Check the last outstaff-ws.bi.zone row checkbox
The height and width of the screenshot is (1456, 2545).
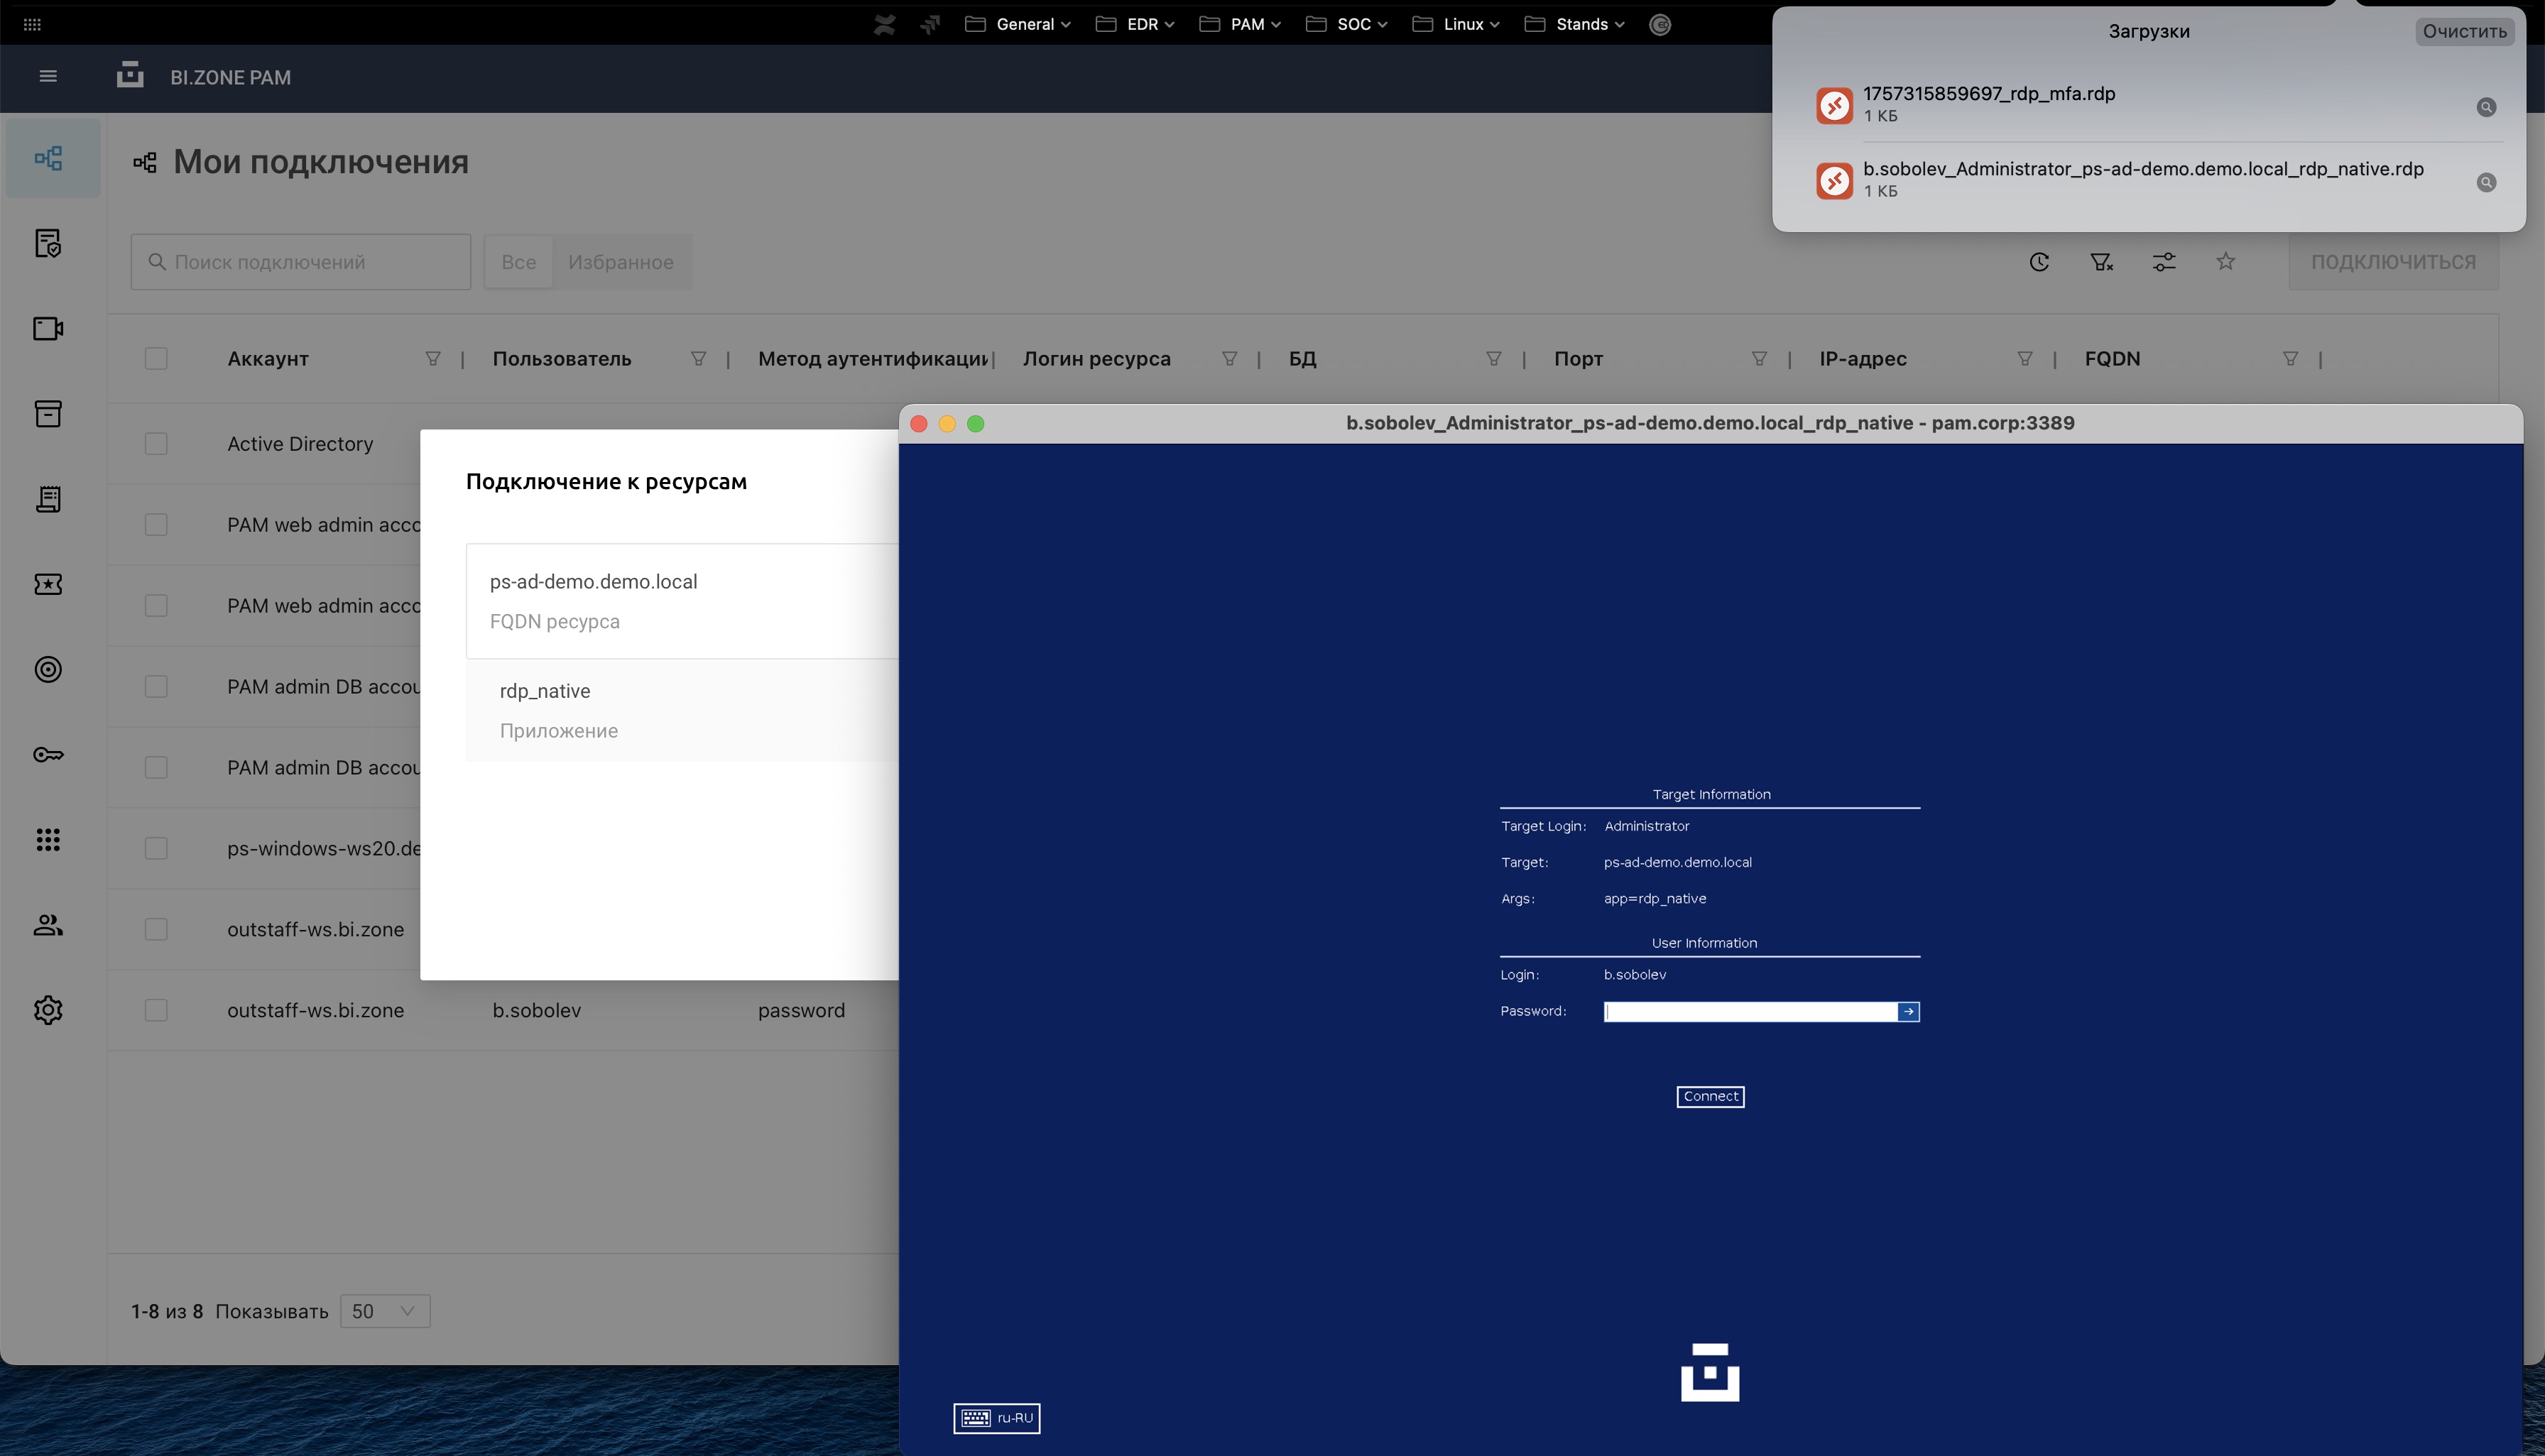pyautogui.click(x=156, y=1010)
